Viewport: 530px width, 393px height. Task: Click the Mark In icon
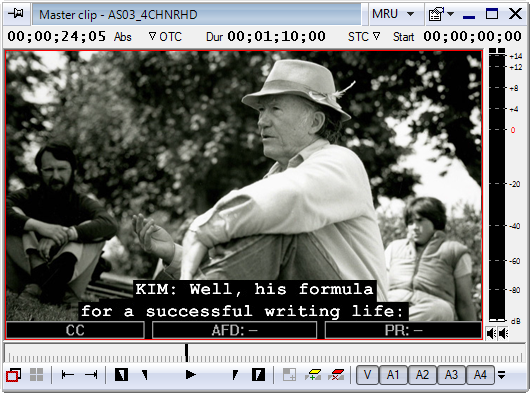point(121,374)
